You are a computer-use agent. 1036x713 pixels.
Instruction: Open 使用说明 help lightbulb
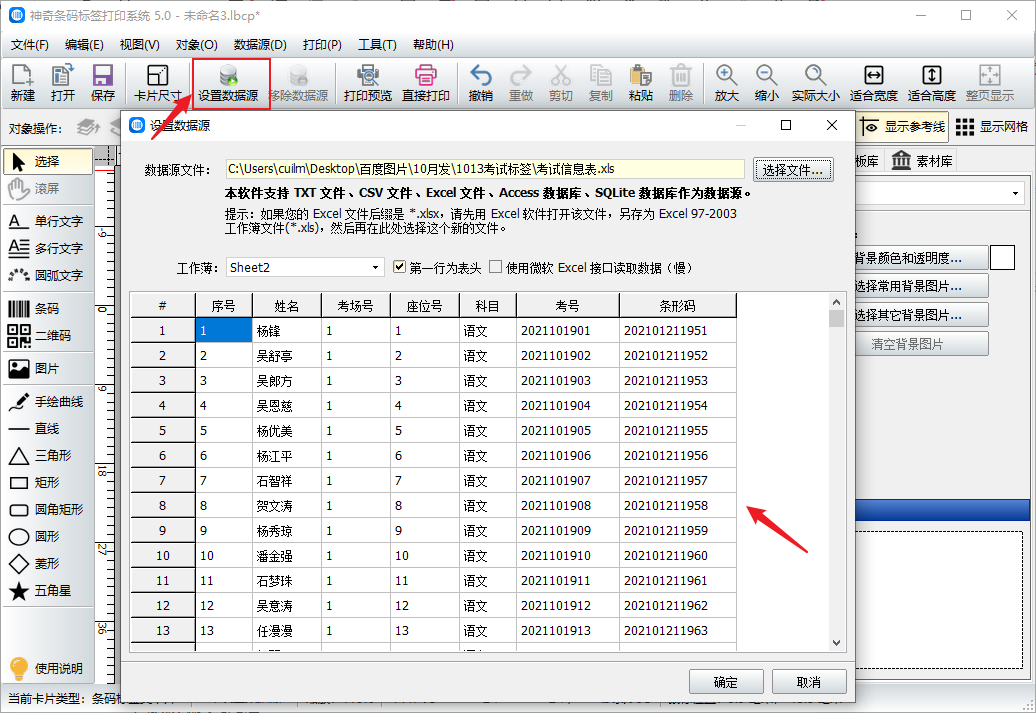pos(46,668)
